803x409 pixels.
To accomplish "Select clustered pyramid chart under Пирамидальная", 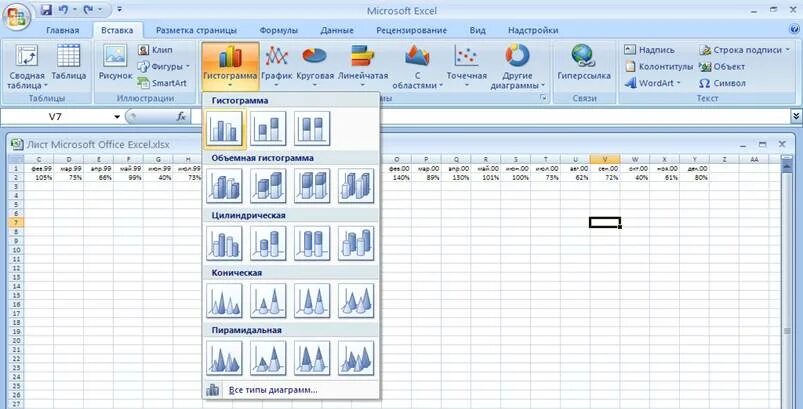I will [x=224, y=358].
